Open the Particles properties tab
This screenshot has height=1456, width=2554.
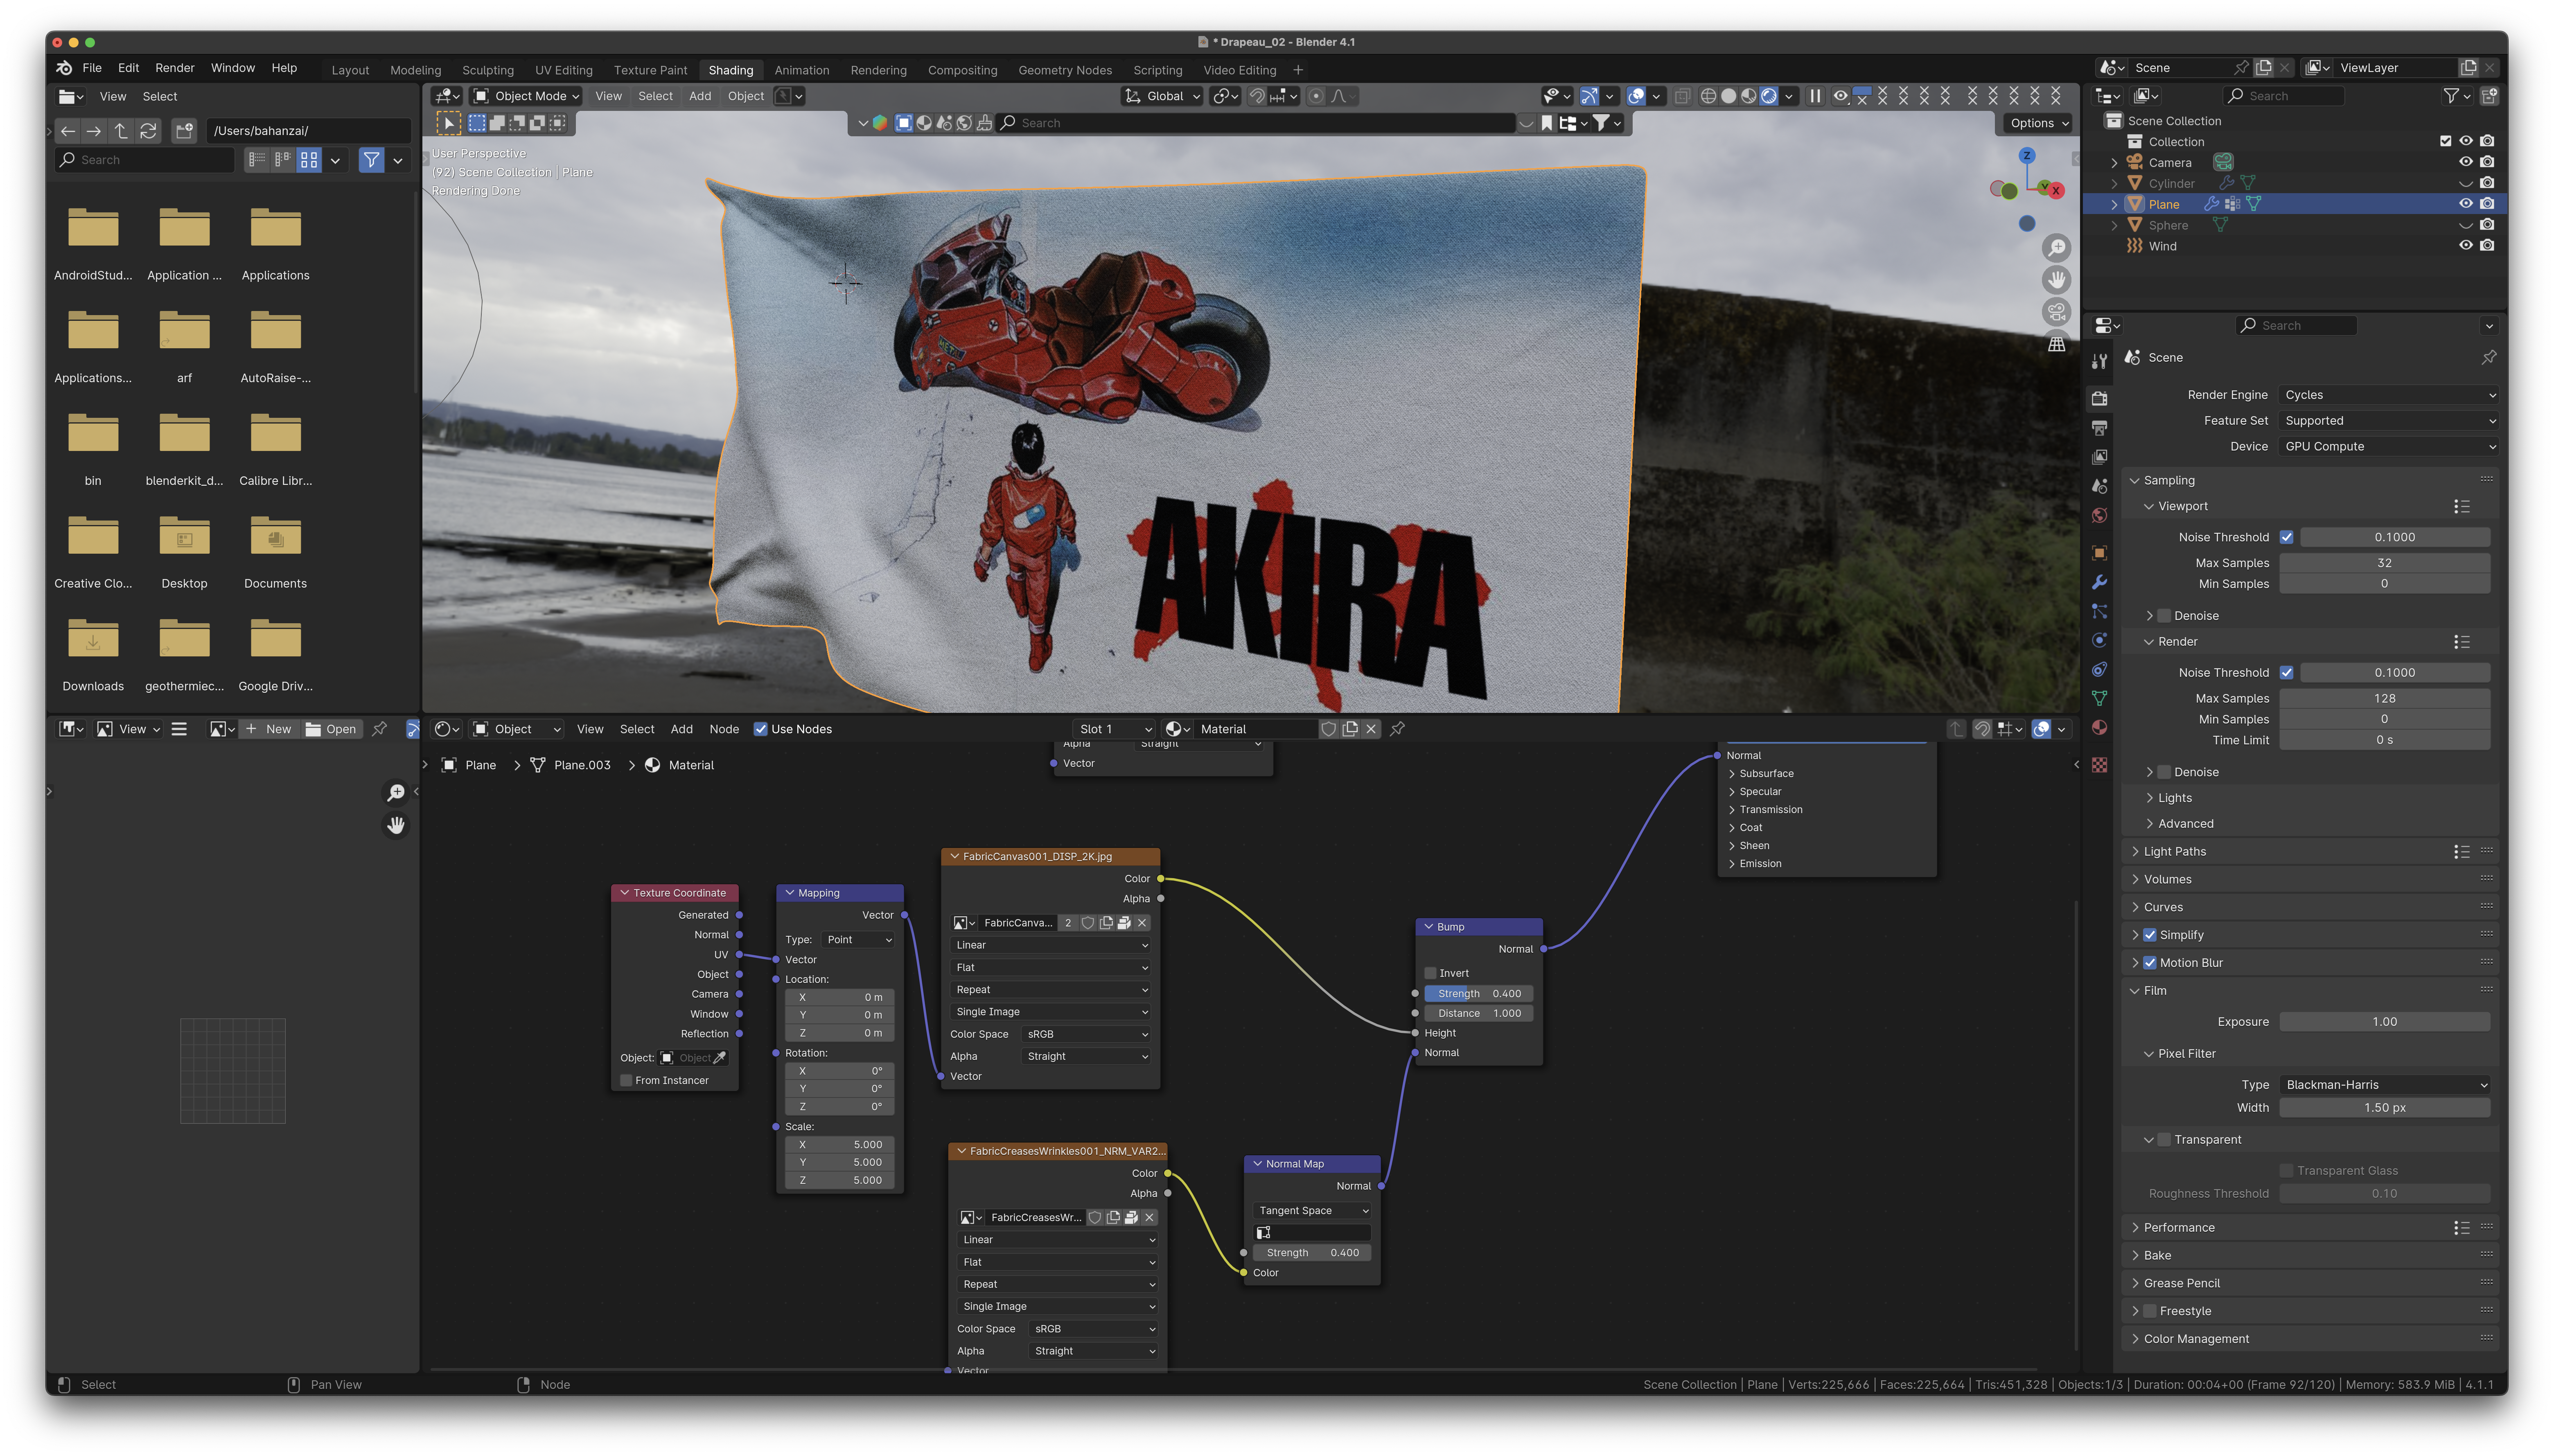pos(2099,611)
